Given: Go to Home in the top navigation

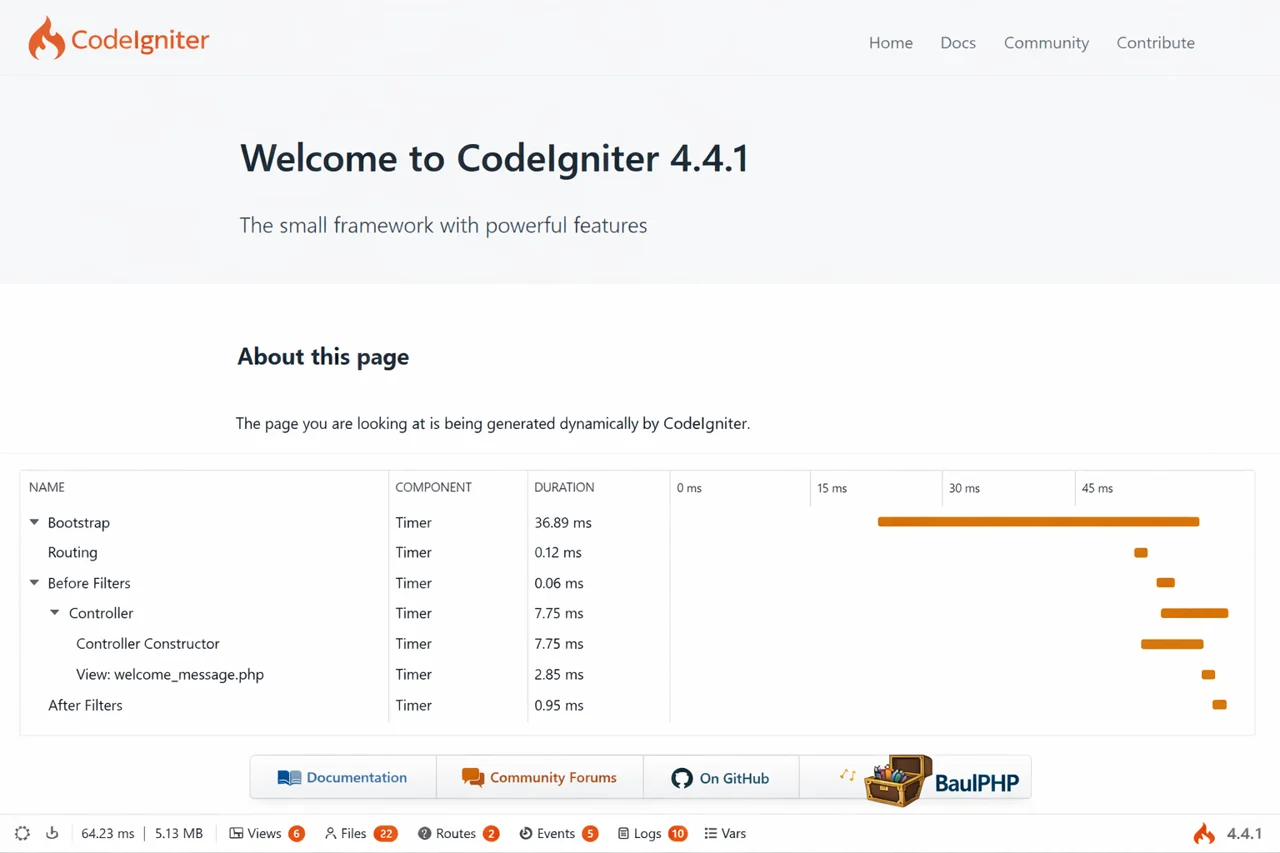Looking at the screenshot, I should point(891,43).
